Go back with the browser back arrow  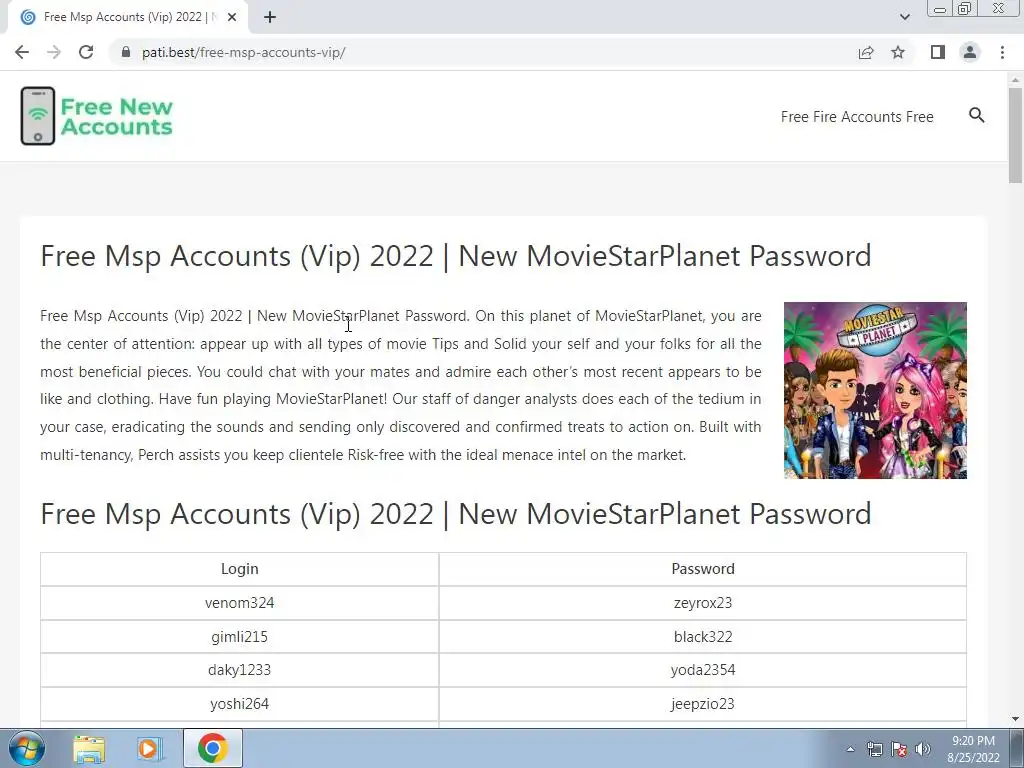[22, 52]
